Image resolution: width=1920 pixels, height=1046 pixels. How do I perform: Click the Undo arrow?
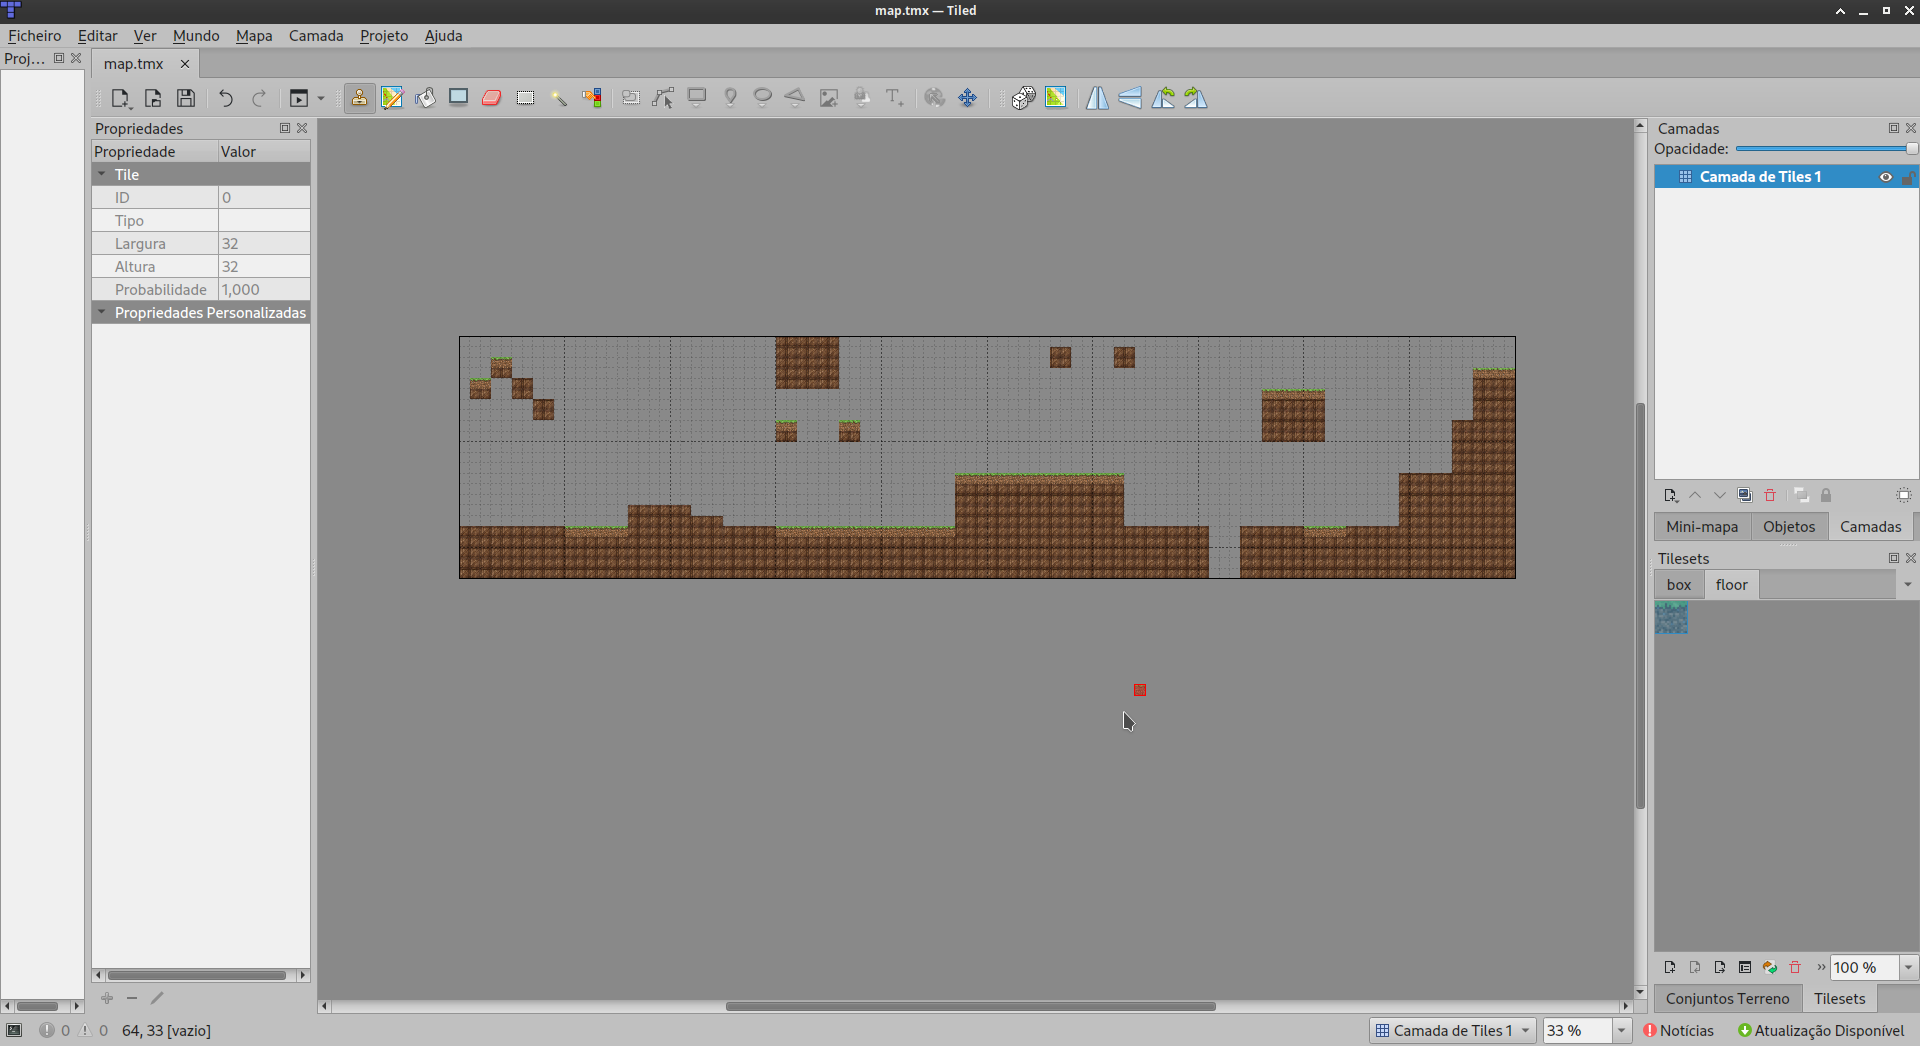(x=226, y=98)
